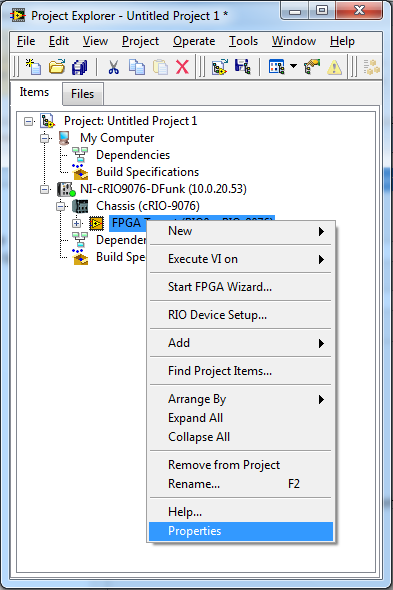393x590 pixels.
Task: Select Build Specifications under My Computer
Action: (147, 172)
